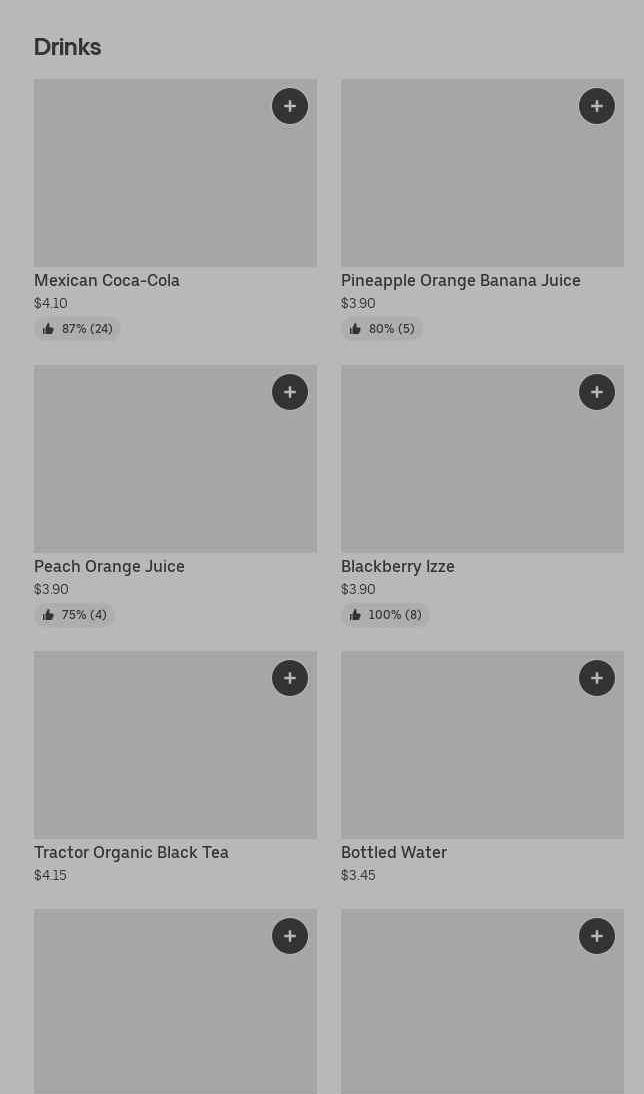The height and width of the screenshot is (1094, 644).
Task: Add Pineapple Orange Banana Juice to cart
Action: (x=597, y=106)
